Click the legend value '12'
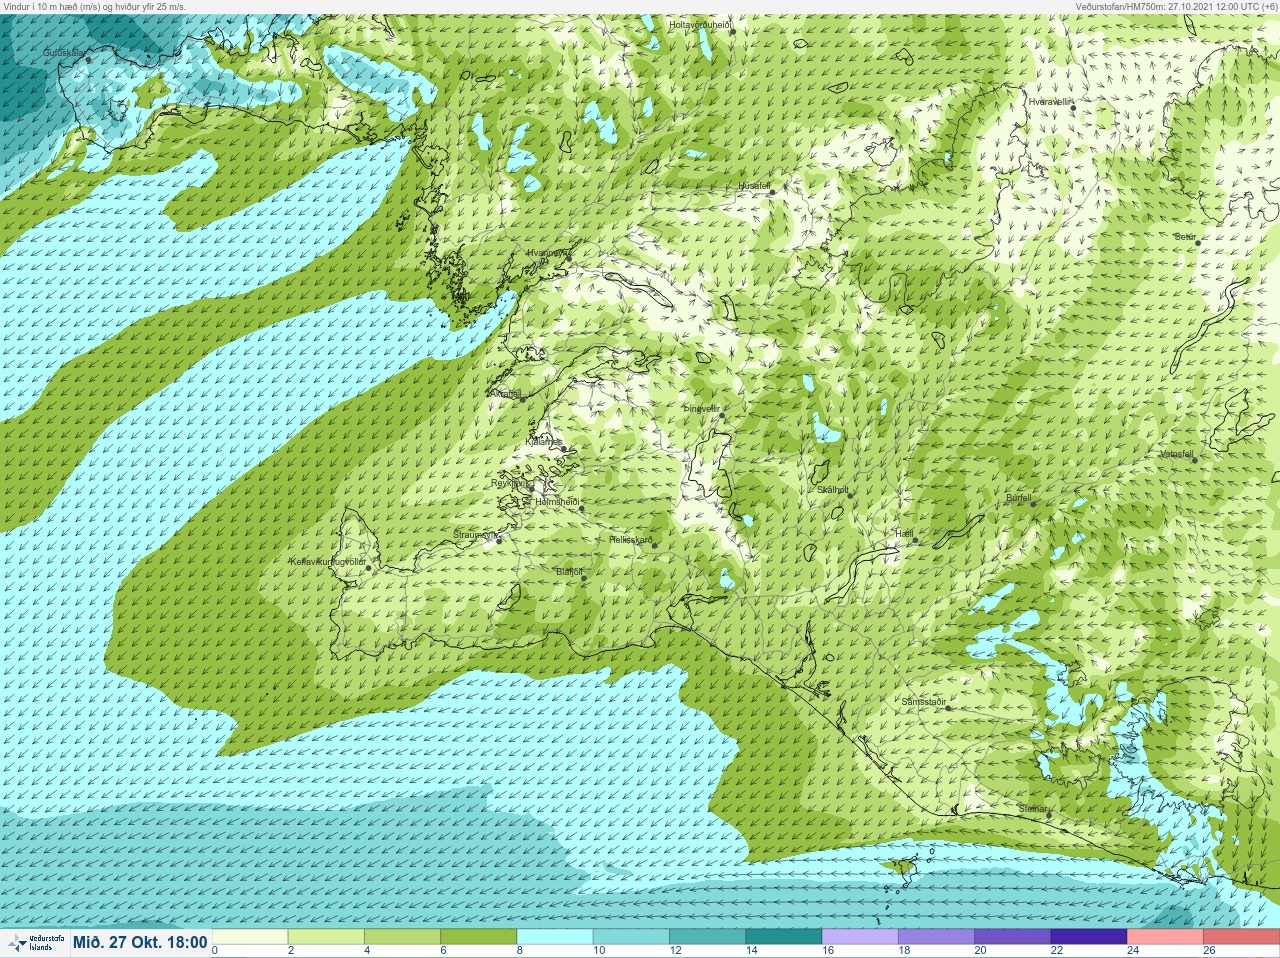Screen dimensions: 1280x958 (x=675, y=950)
